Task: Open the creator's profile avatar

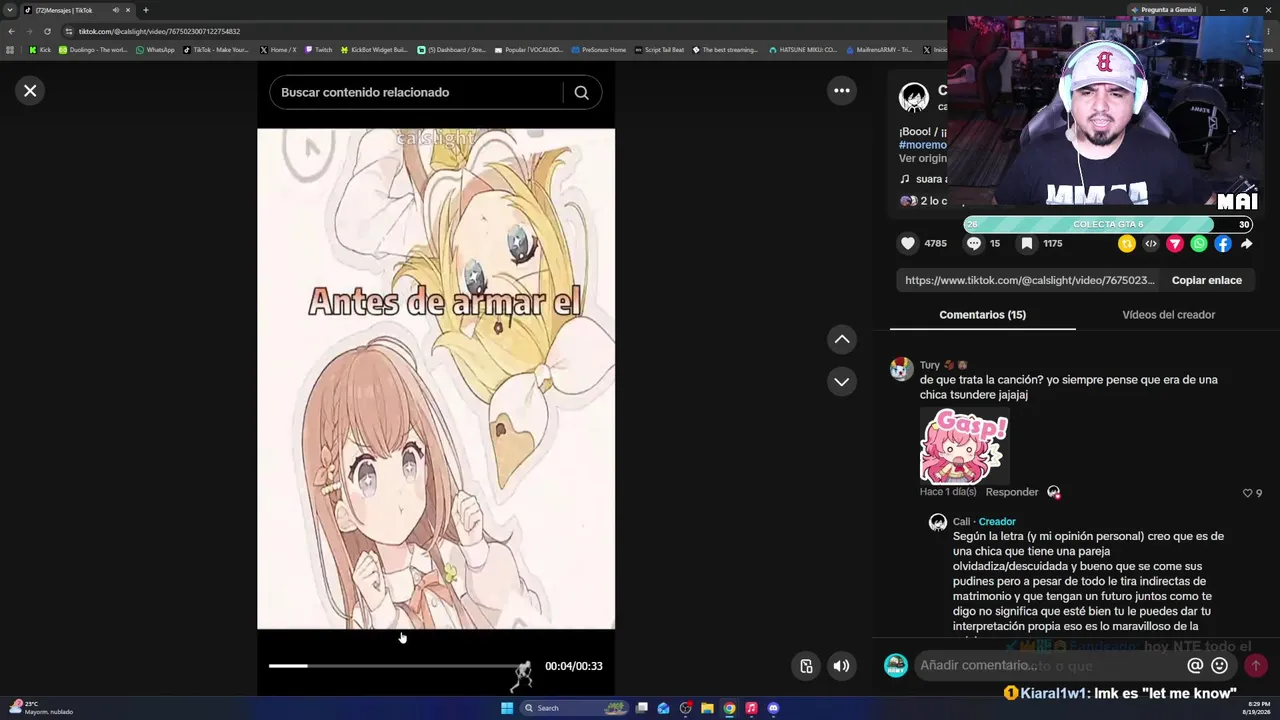Action: coord(914,97)
